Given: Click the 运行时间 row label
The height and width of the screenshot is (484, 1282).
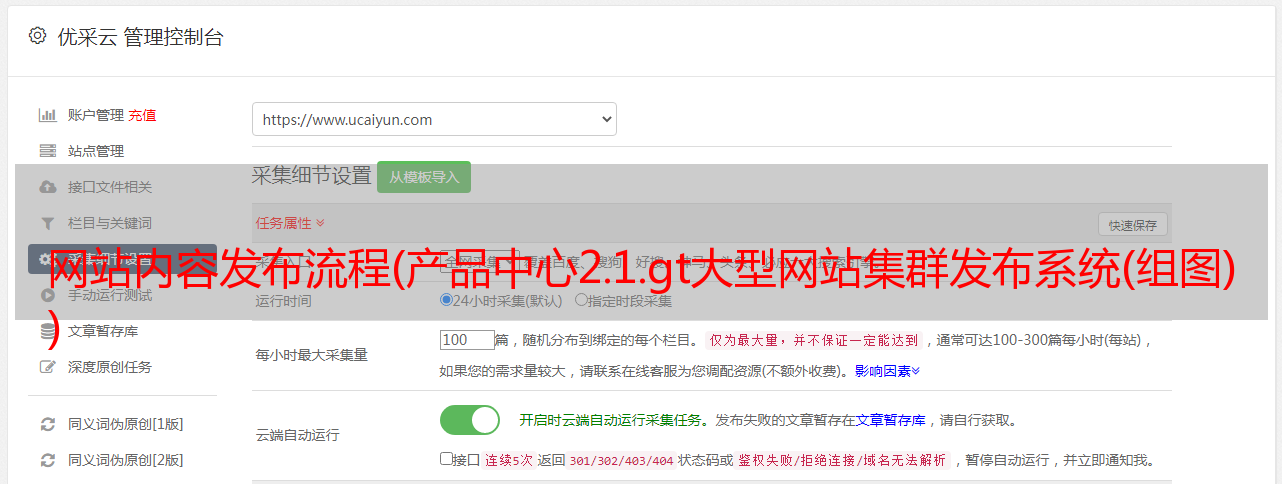Looking at the screenshot, I should coord(283,301).
